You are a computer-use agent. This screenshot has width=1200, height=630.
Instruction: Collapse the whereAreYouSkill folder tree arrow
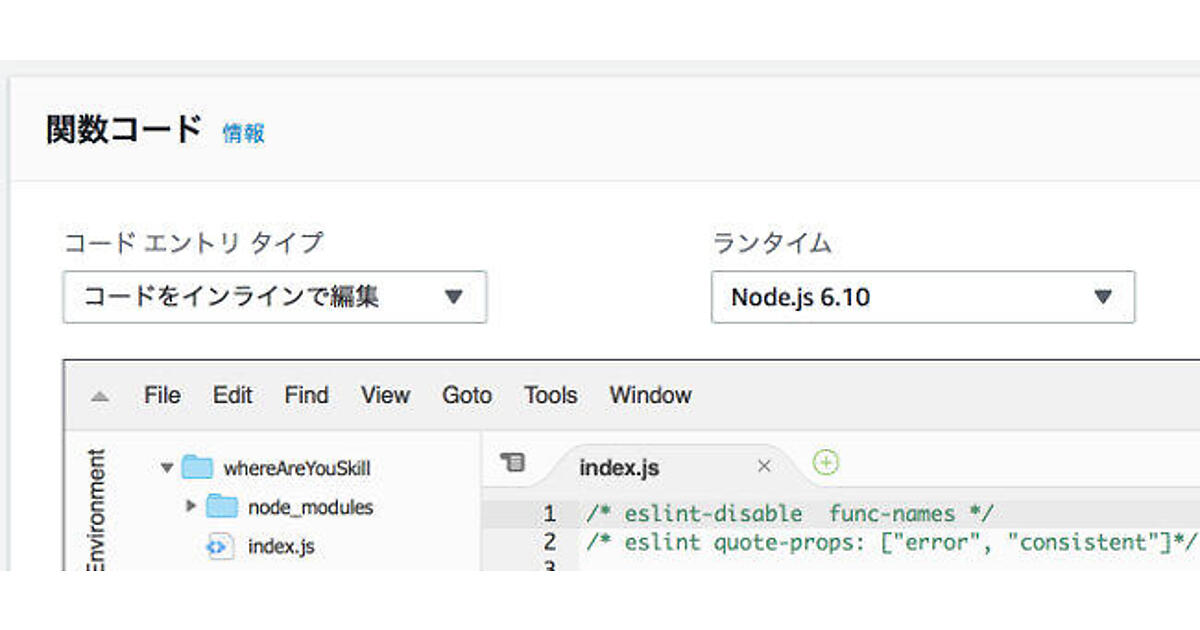coord(167,467)
